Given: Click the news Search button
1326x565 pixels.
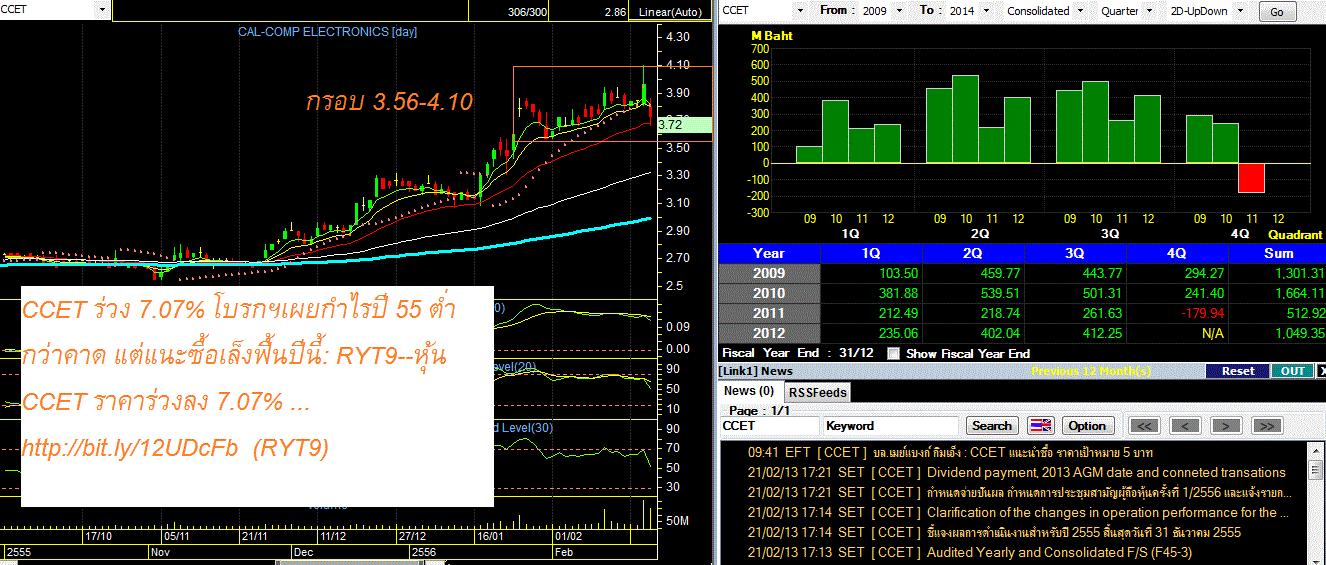Looking at the screenshot, I should pyautogui.click(x=992, y=426).
